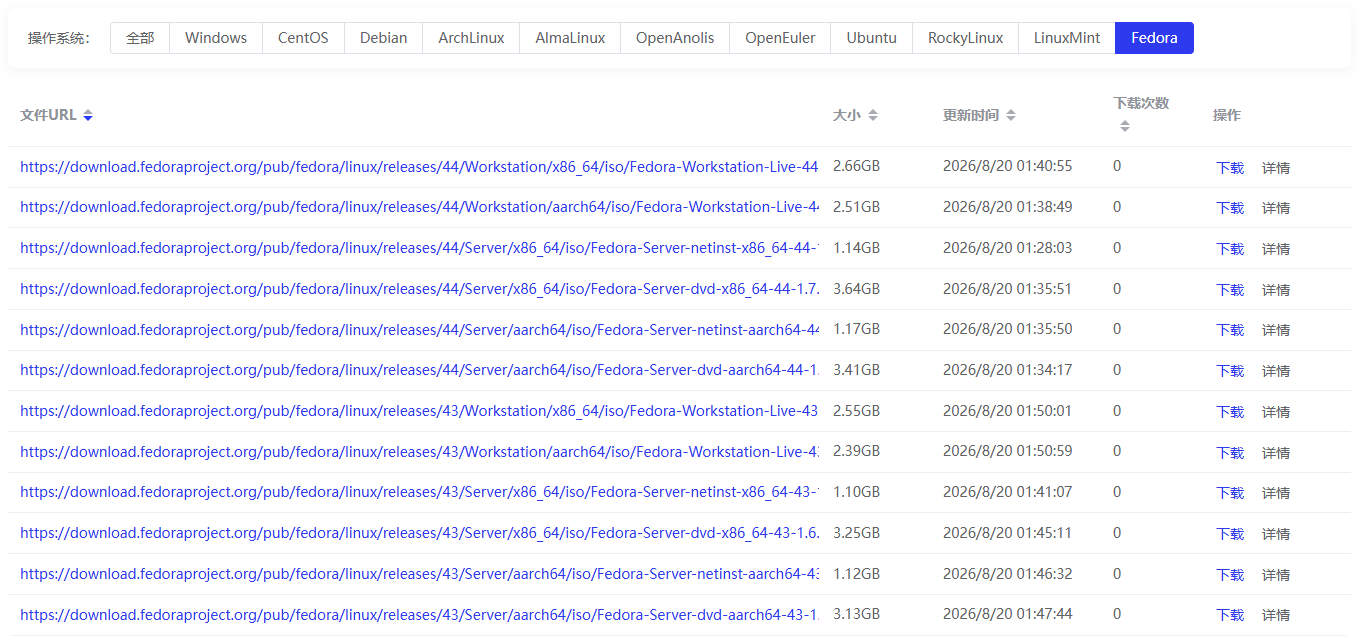
Task: View 详情 for the 2.66GB file
Action: point(1276,168)
